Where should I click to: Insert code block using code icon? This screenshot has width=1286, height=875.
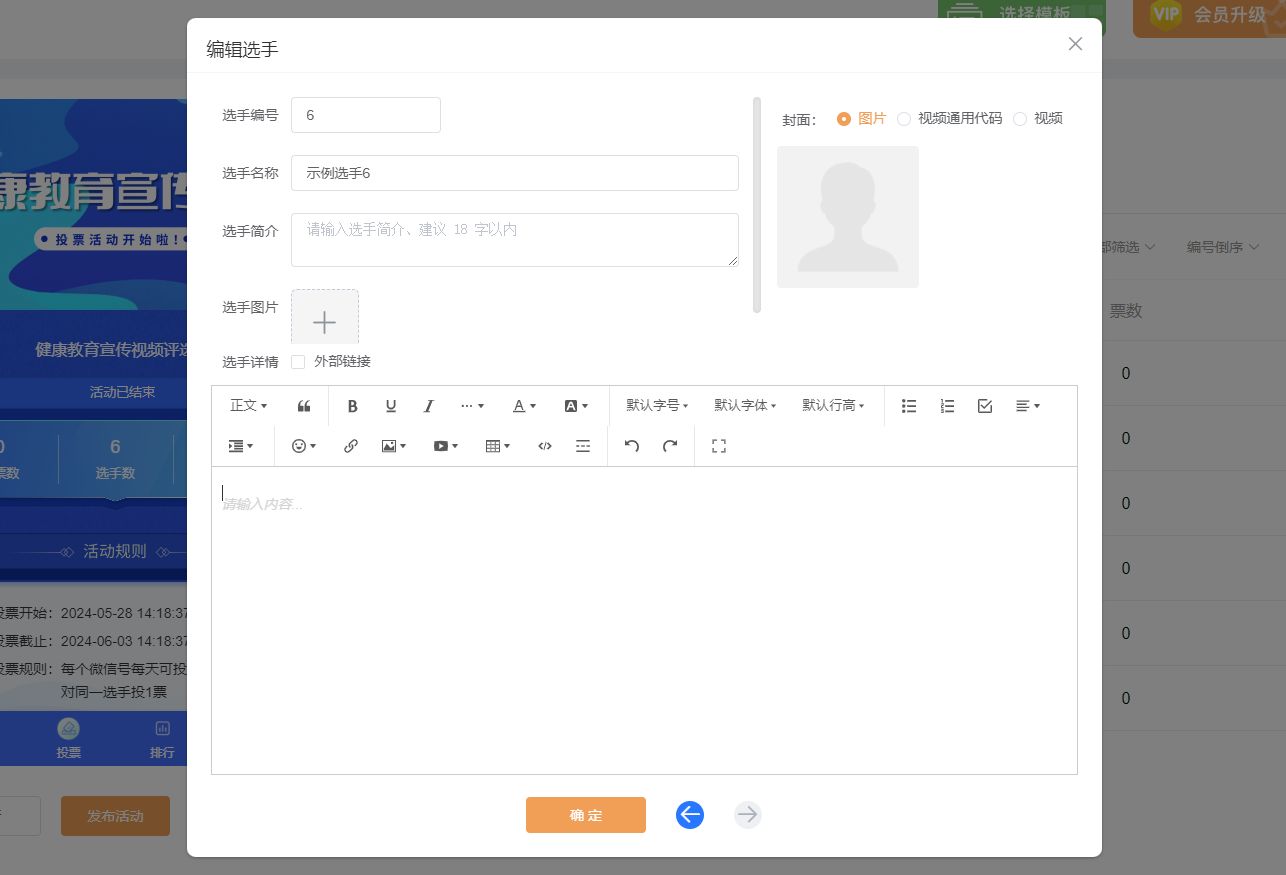545,446
